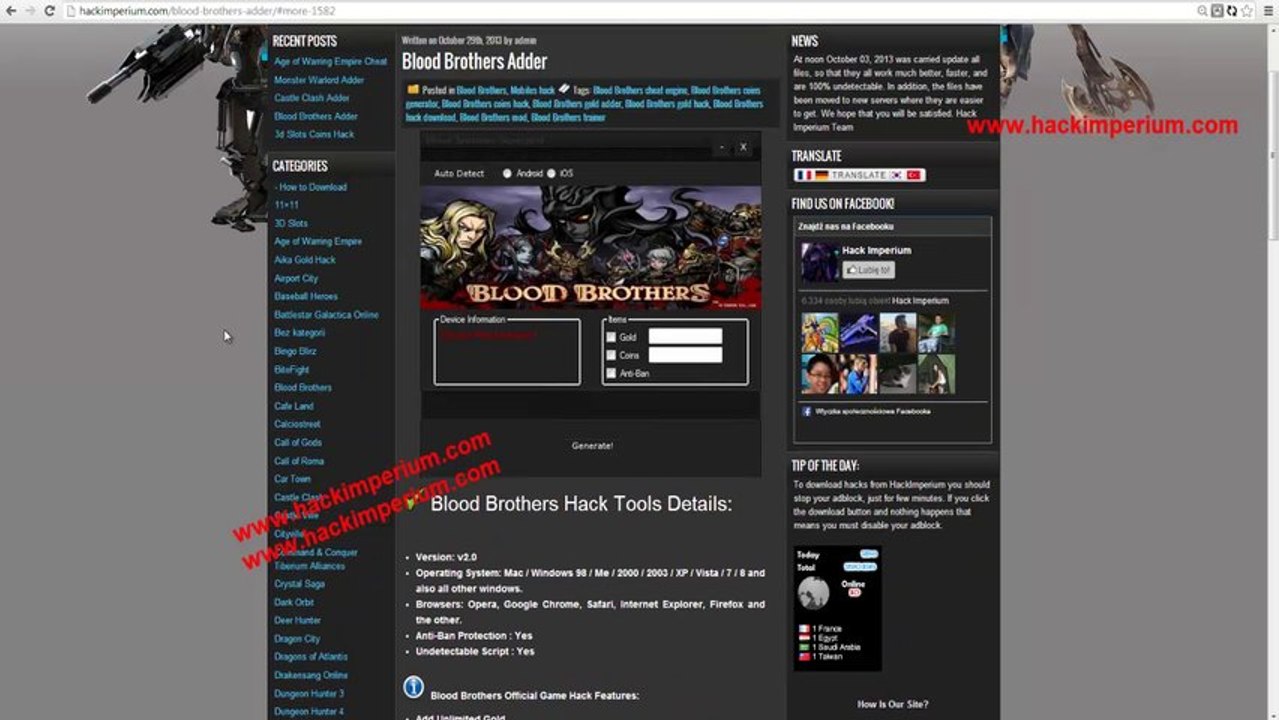Click the blue info icon beside Hack Features
This screenshot has width=1279, height=720.
pos(413,687)
